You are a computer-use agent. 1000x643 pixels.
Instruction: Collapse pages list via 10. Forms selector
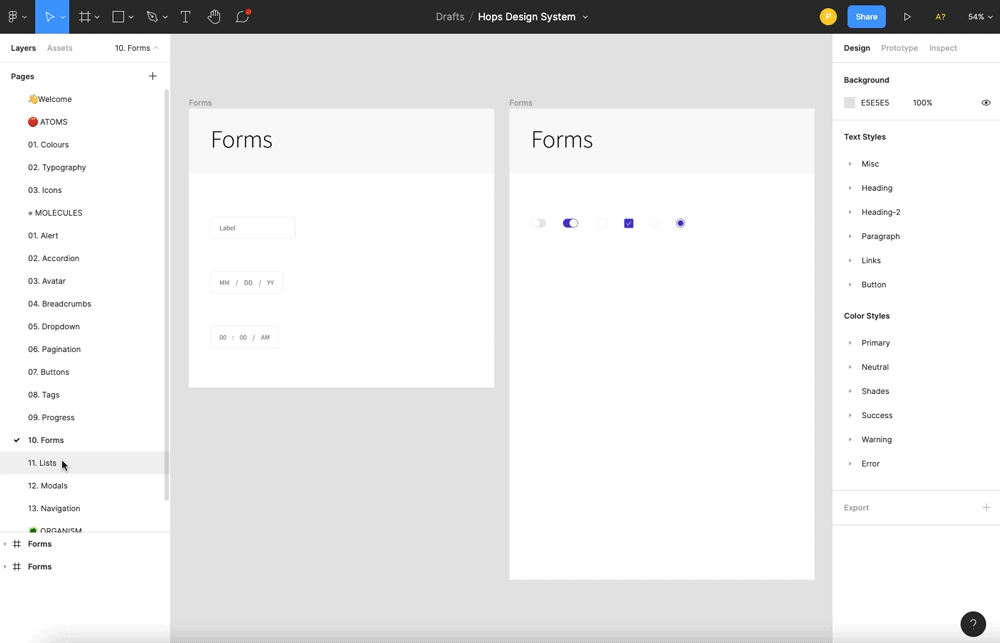point(136,48)
